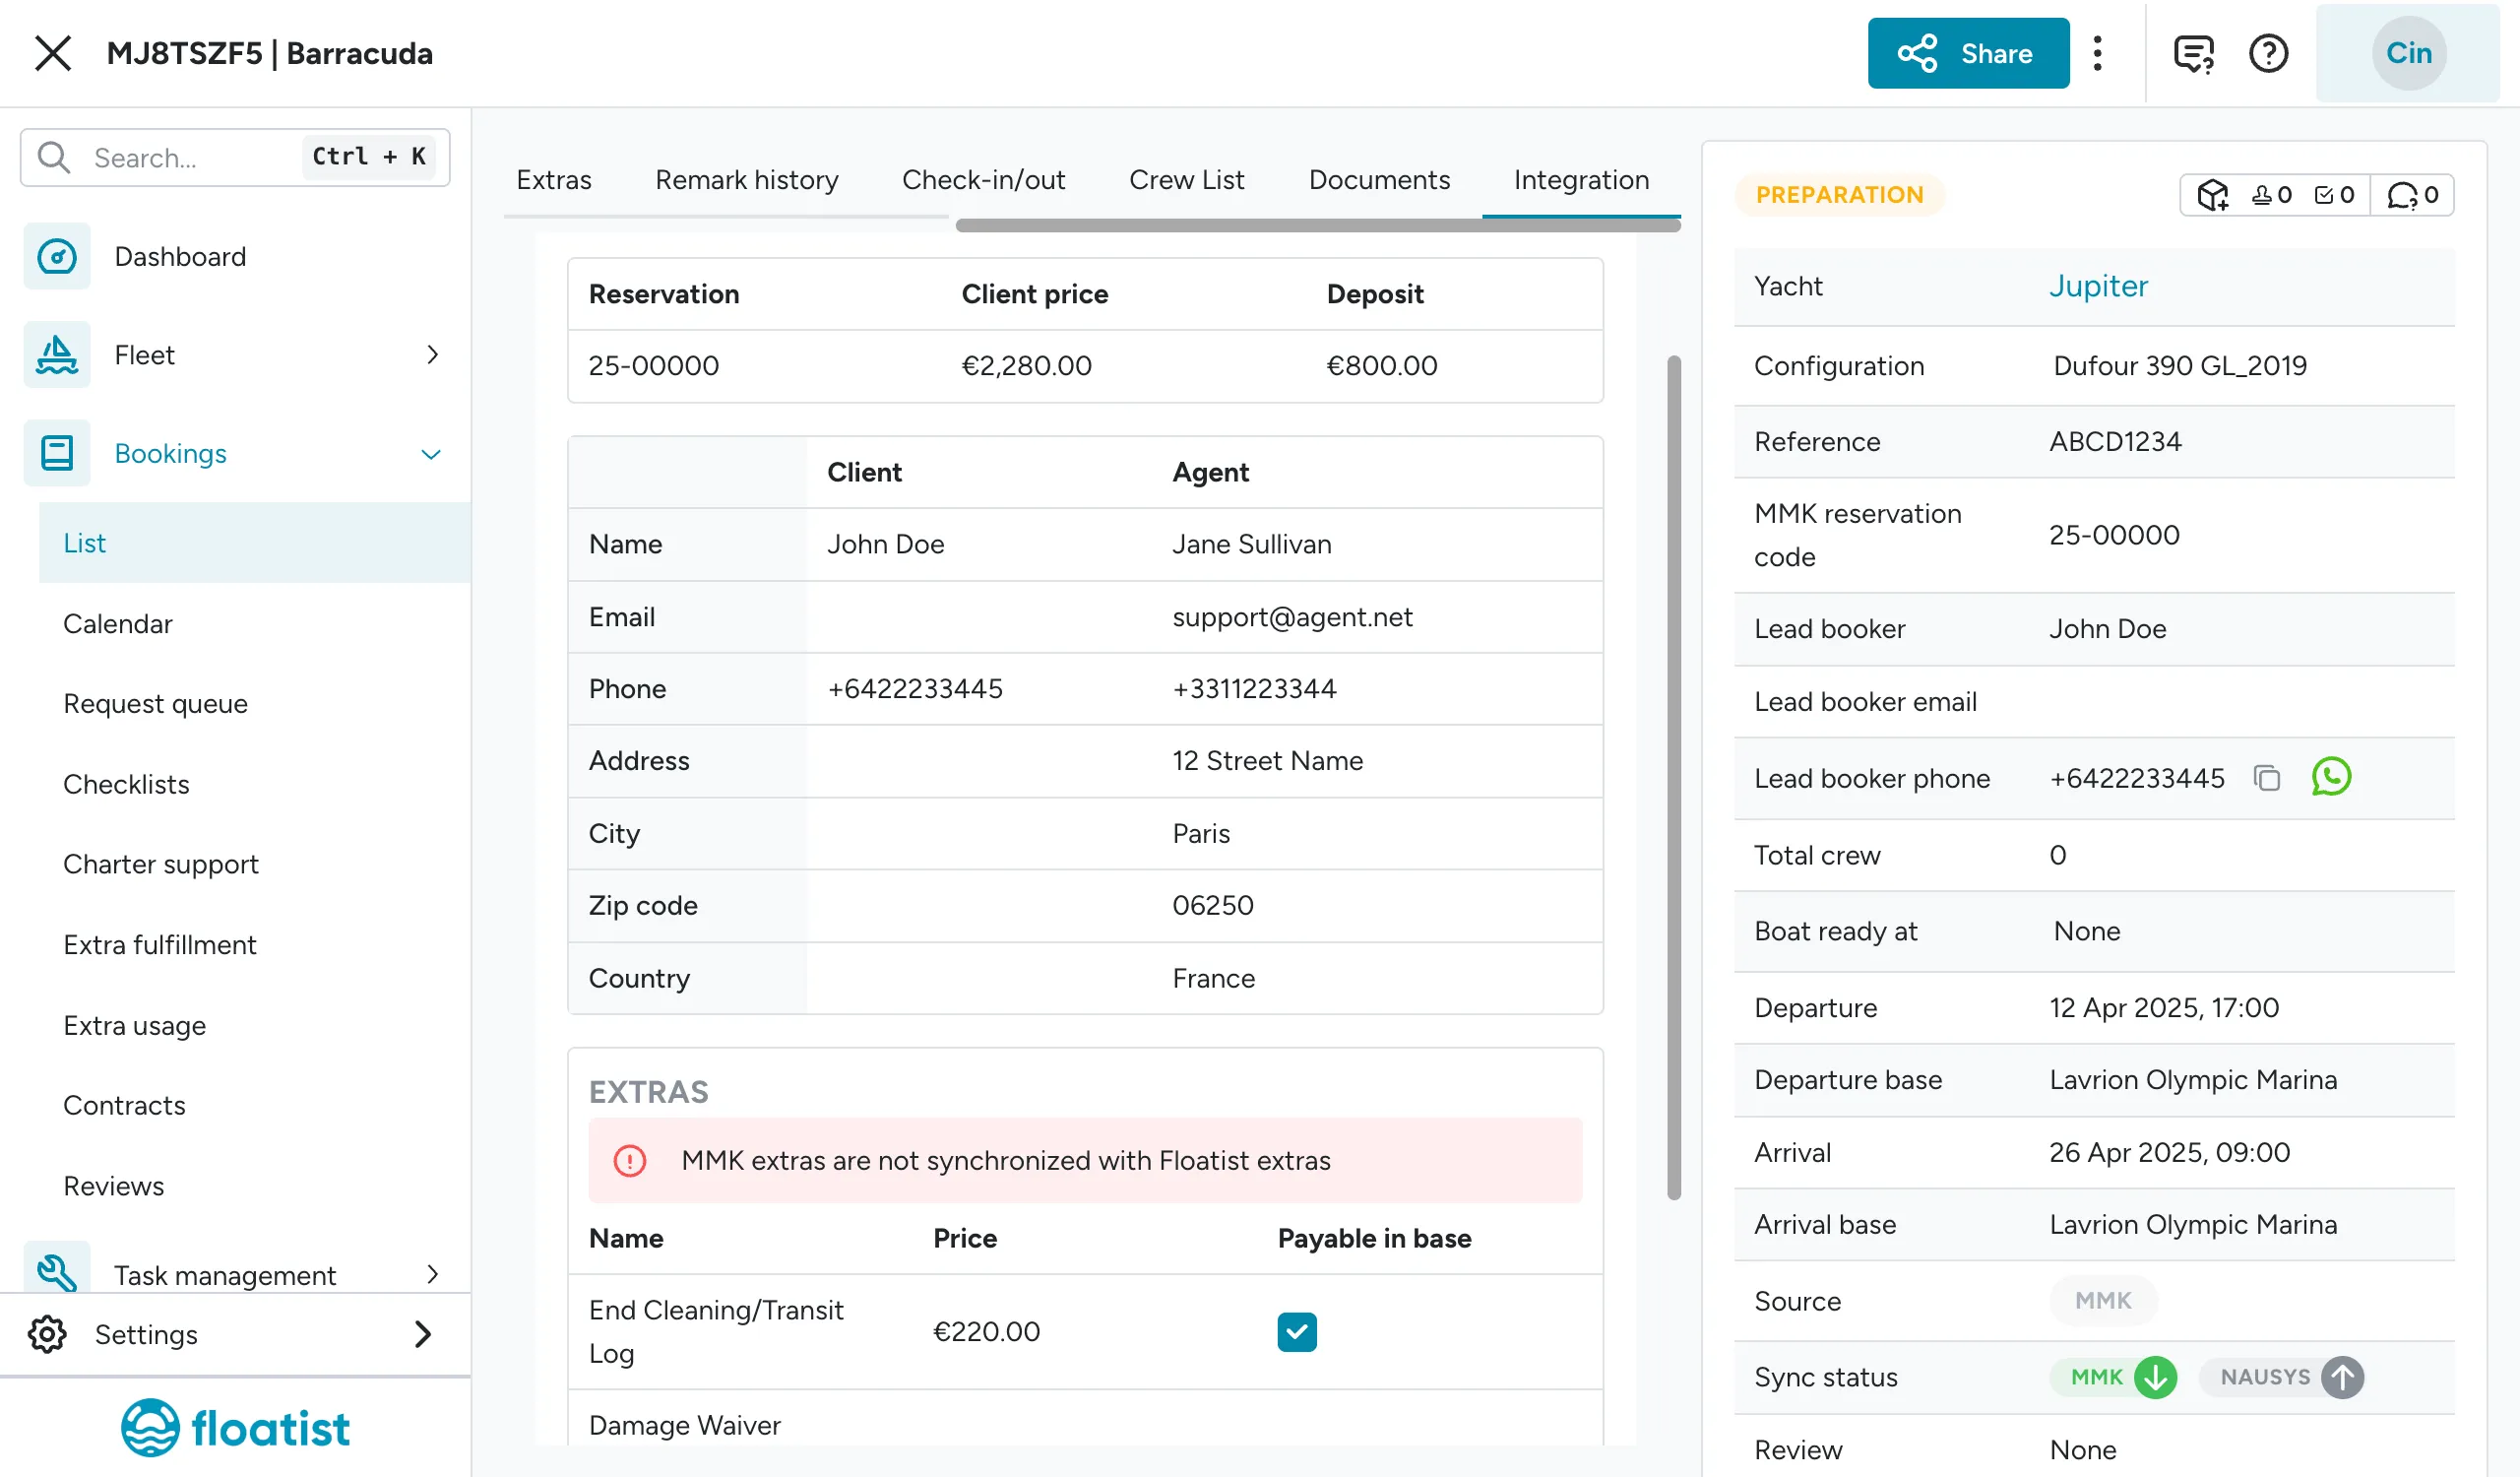Open the feedback chat icon in header
Viewport: 2520px width, 1477px height.
point(2194,53)
